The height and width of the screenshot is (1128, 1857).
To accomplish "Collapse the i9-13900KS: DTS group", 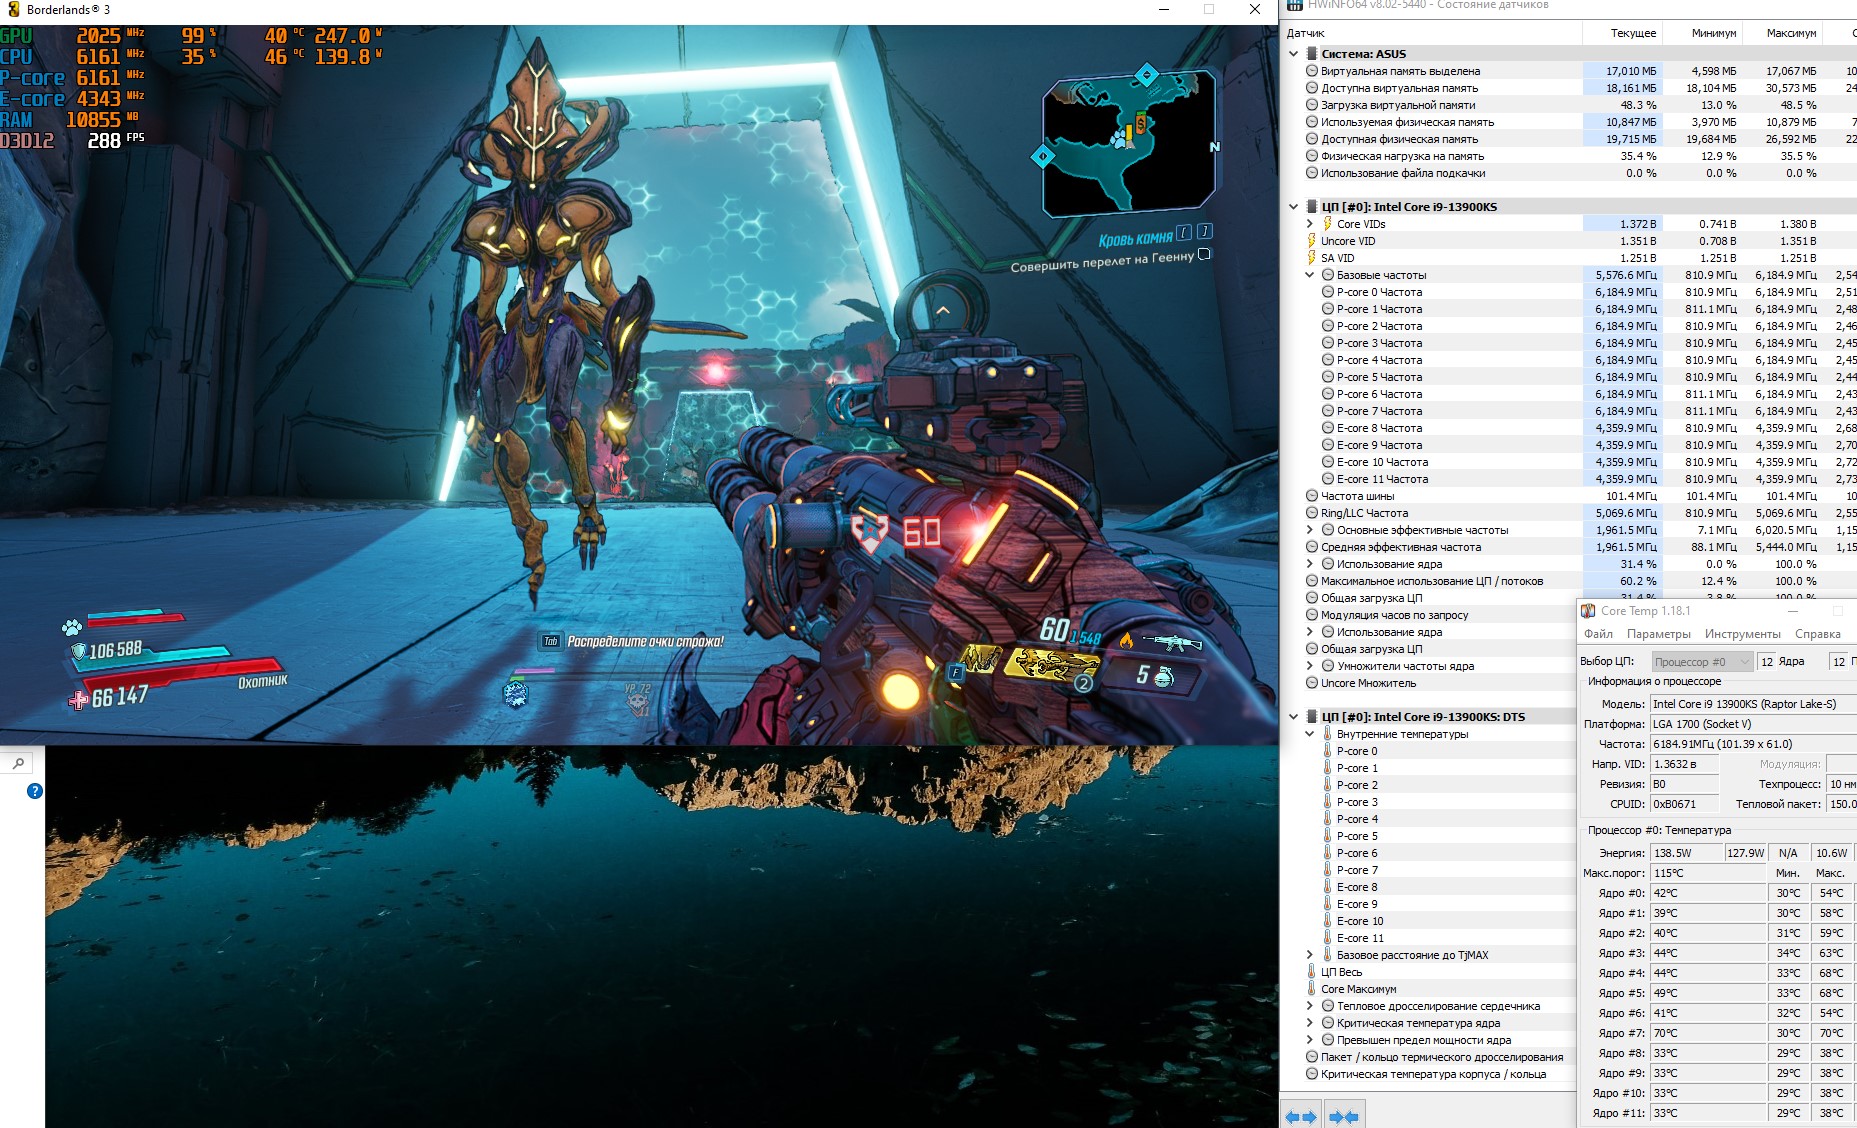I will pos(1293,717).
